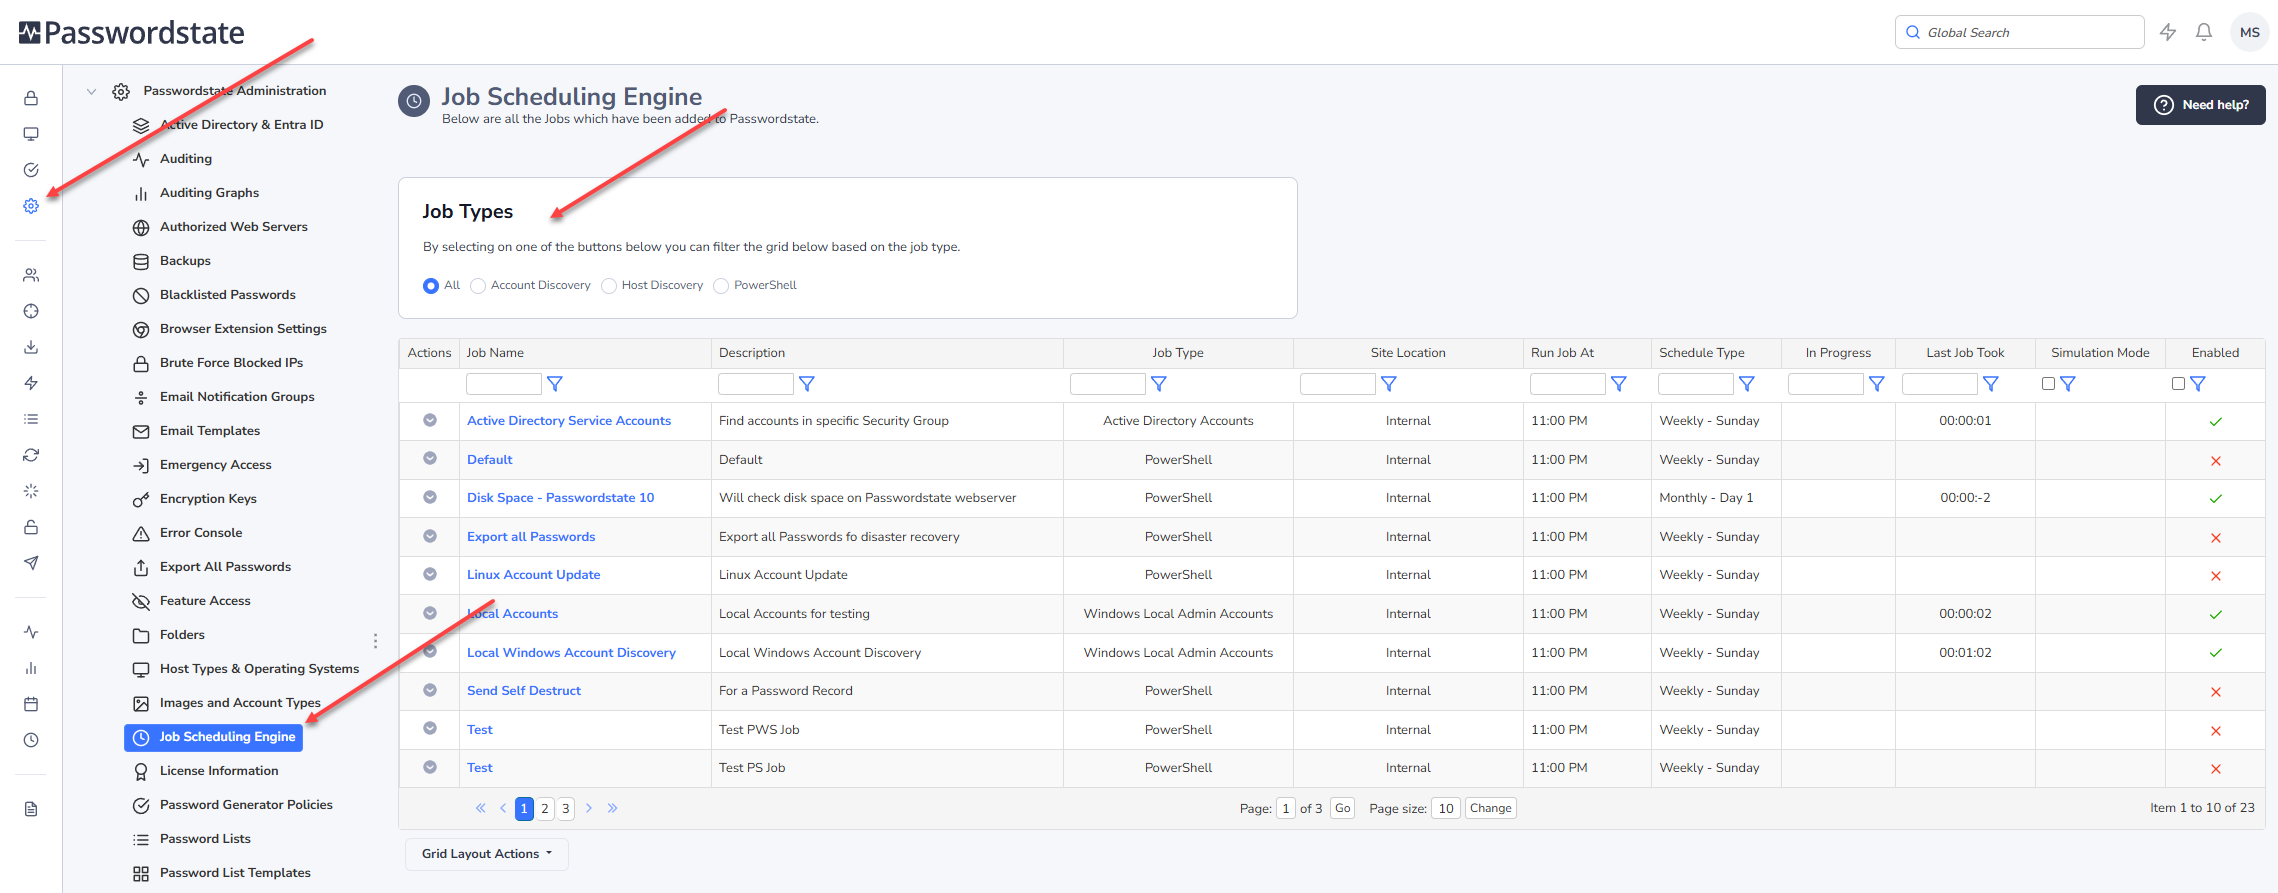The width and height of the screenshot is (2278, 893).
Task: Open the Disk Space - Passwordstate 10 job link
Action: 560,498
